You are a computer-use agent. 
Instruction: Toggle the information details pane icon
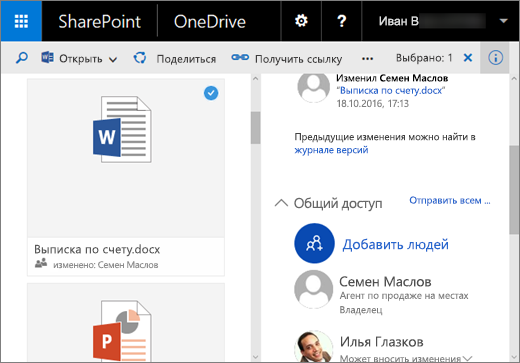click(495, 58)
